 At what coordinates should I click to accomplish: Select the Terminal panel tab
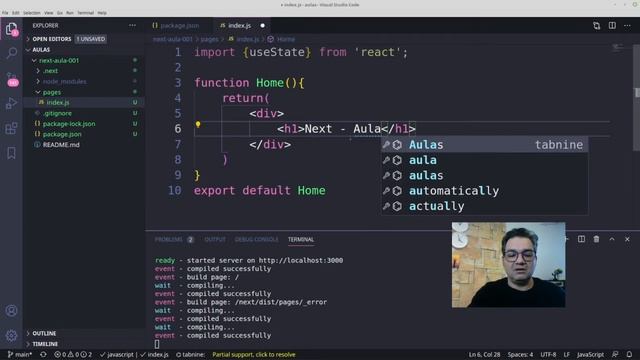(x=301, y=240)
